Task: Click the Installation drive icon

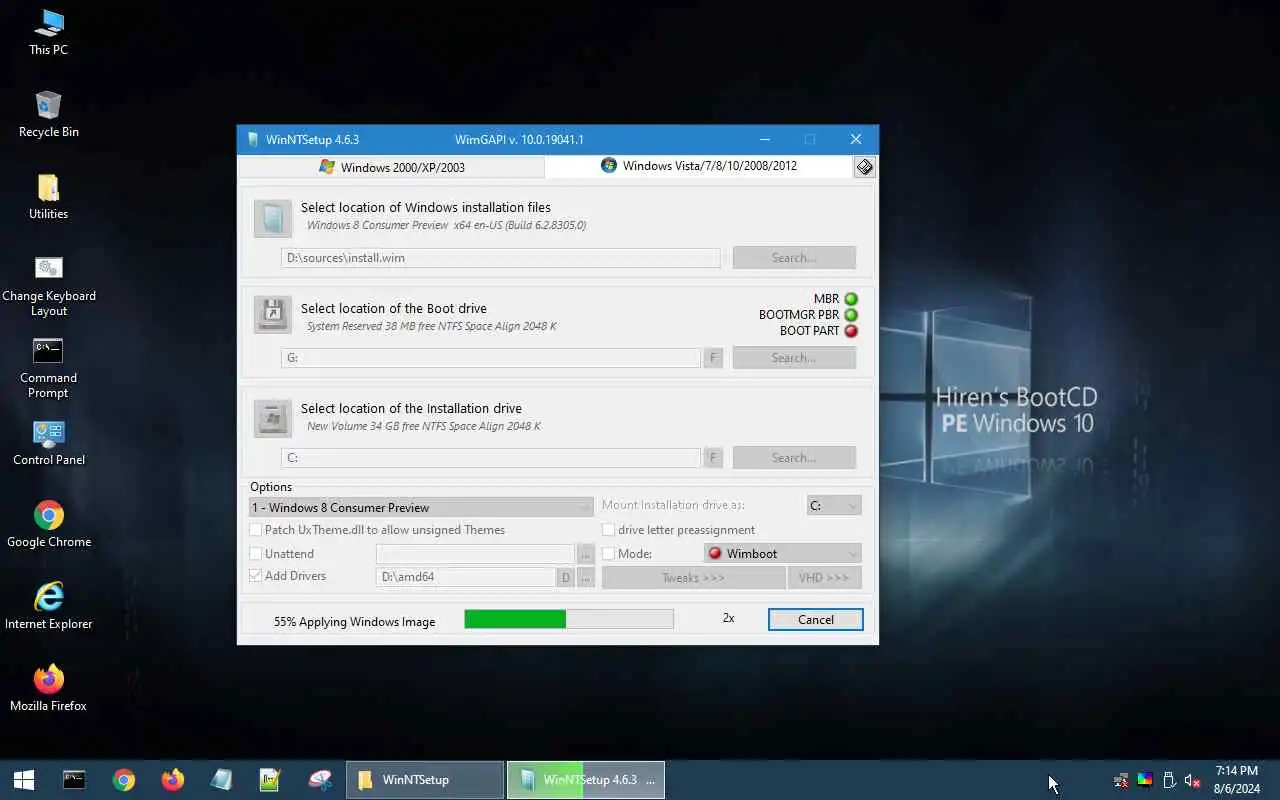Action: click(x=272, y=417)
